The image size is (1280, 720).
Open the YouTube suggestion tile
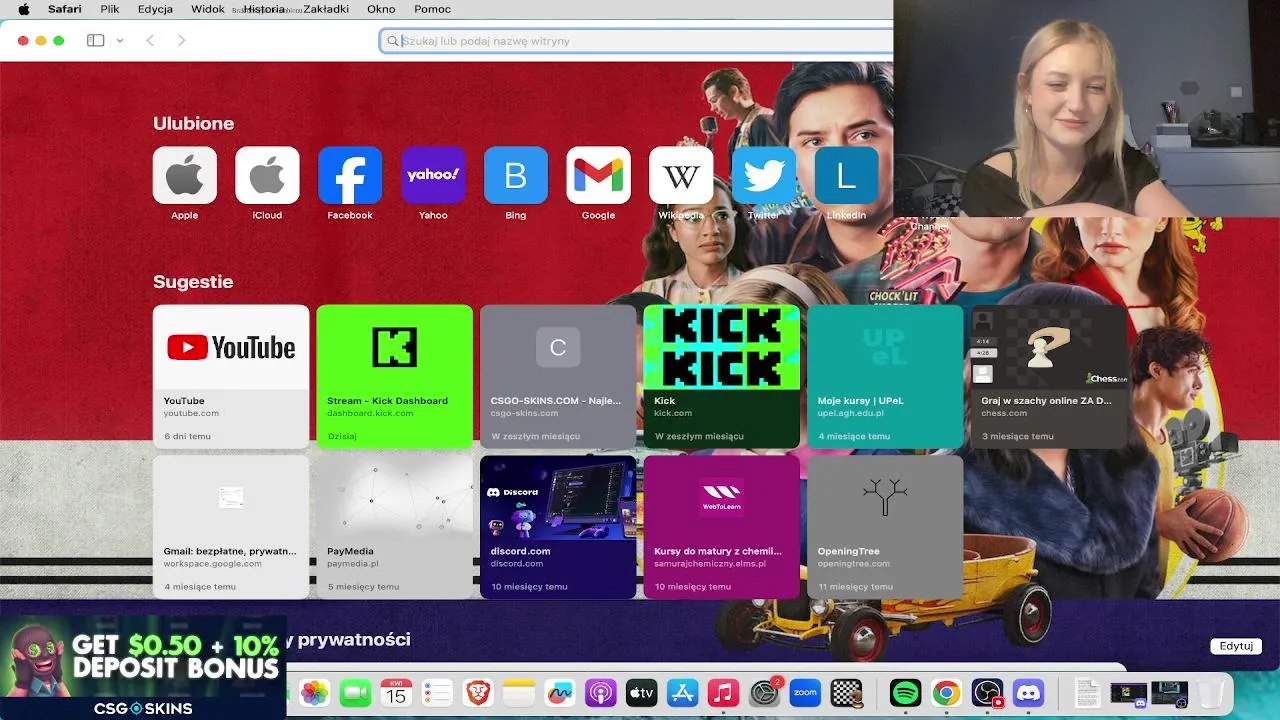231,377
